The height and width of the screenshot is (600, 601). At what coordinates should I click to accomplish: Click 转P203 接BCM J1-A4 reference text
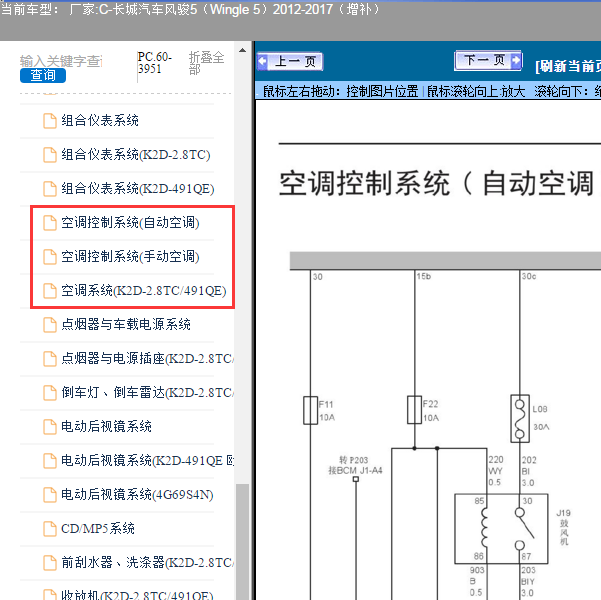tap(355, 465)
